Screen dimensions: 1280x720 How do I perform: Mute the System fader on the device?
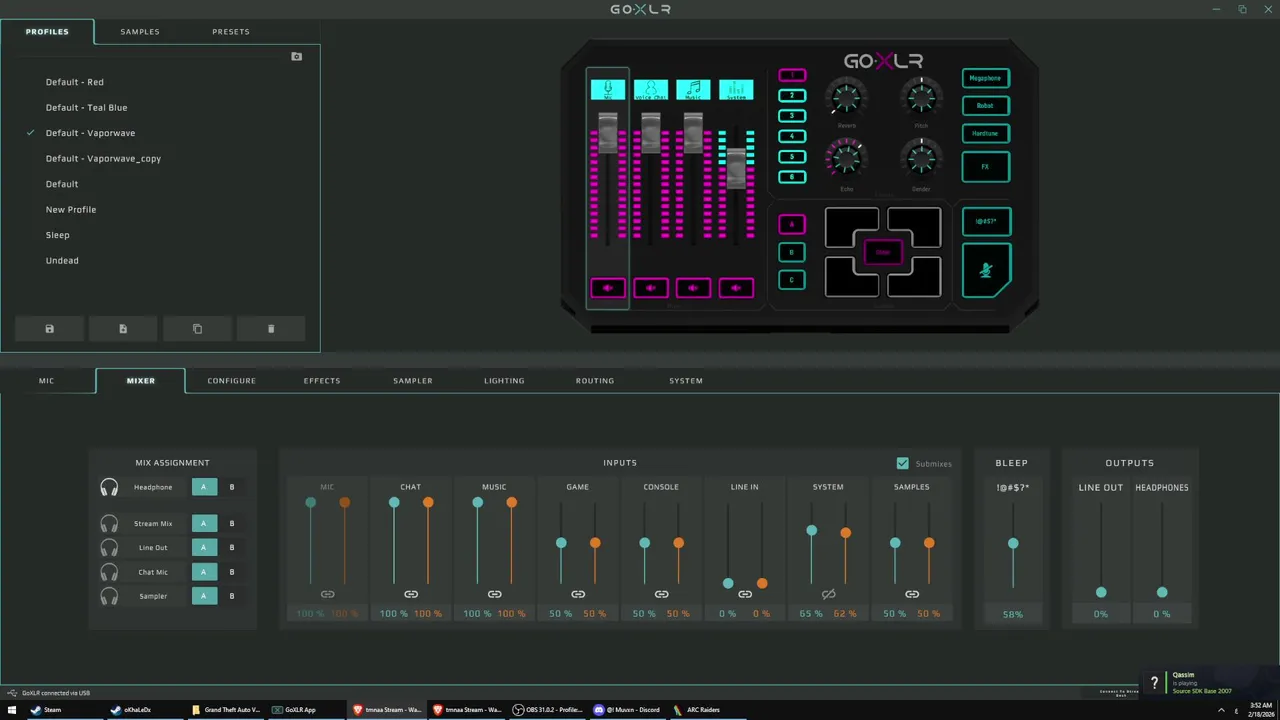[736, 288]
